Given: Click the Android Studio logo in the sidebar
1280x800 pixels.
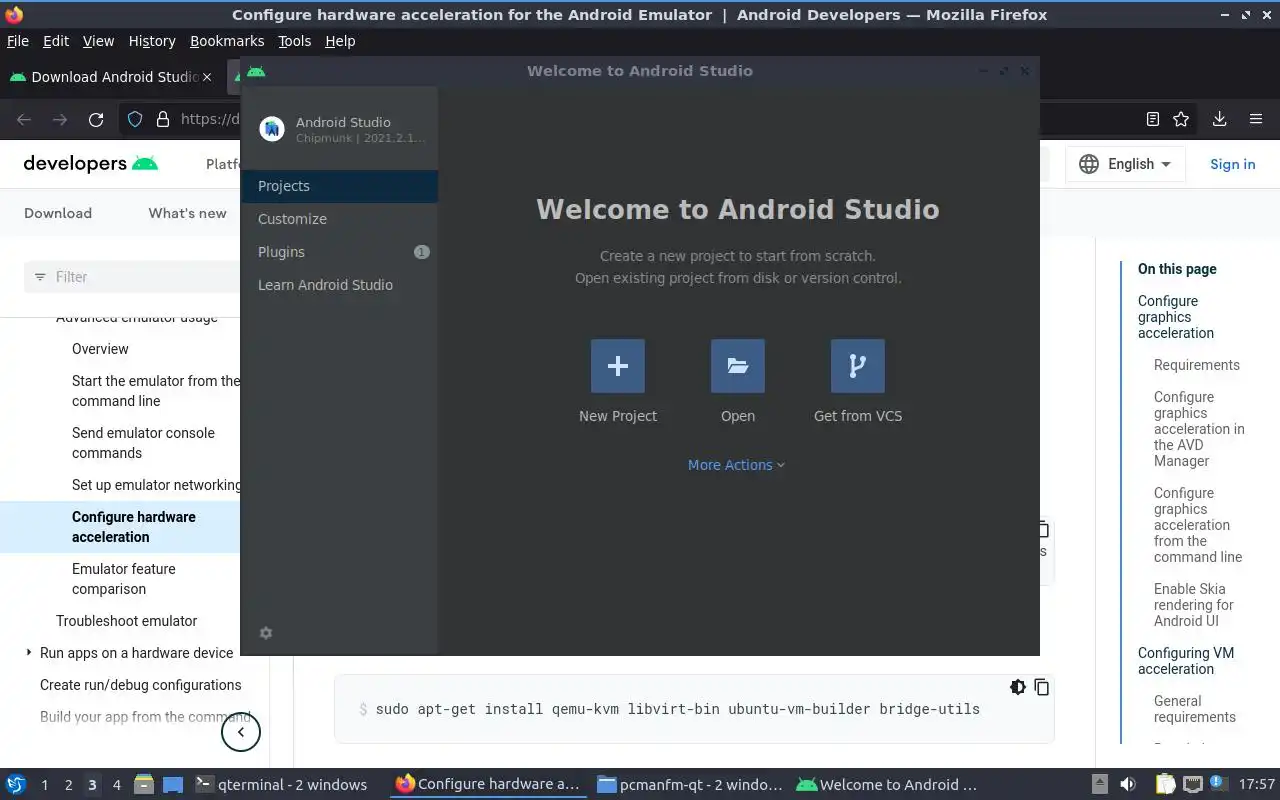Looking at the screenshot, I should coord(272,129).
